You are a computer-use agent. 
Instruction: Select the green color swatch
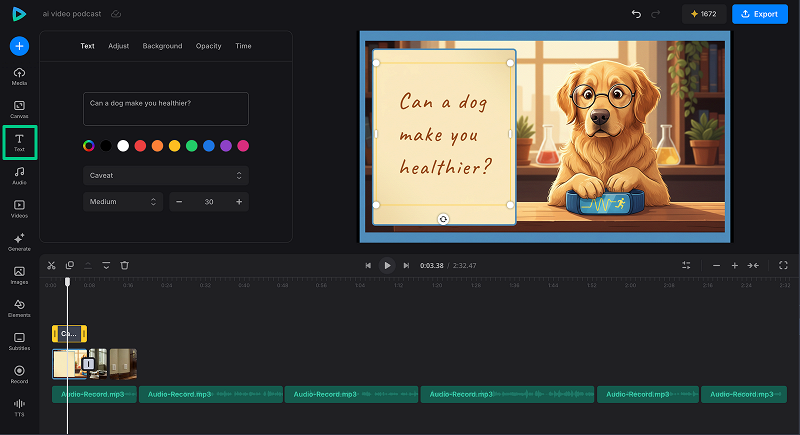pyautogui.click(x=192, y=146)
